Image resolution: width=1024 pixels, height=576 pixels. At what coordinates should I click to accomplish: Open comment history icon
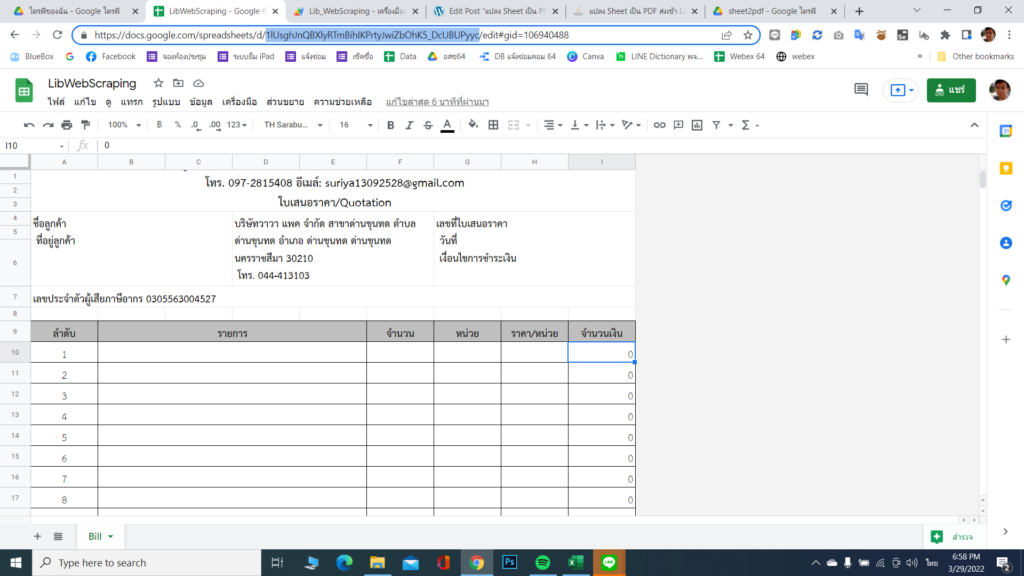(x=861, y=89)
